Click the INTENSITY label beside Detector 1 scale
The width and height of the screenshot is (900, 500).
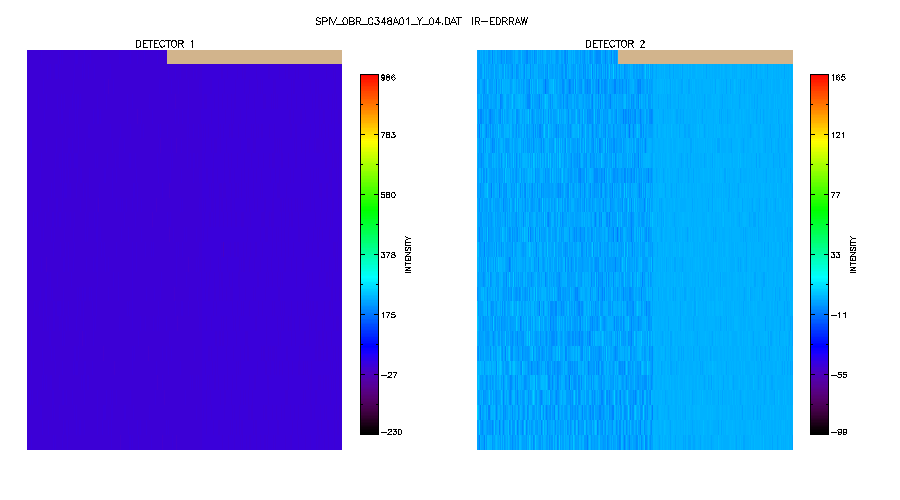(x=408, y=254)
